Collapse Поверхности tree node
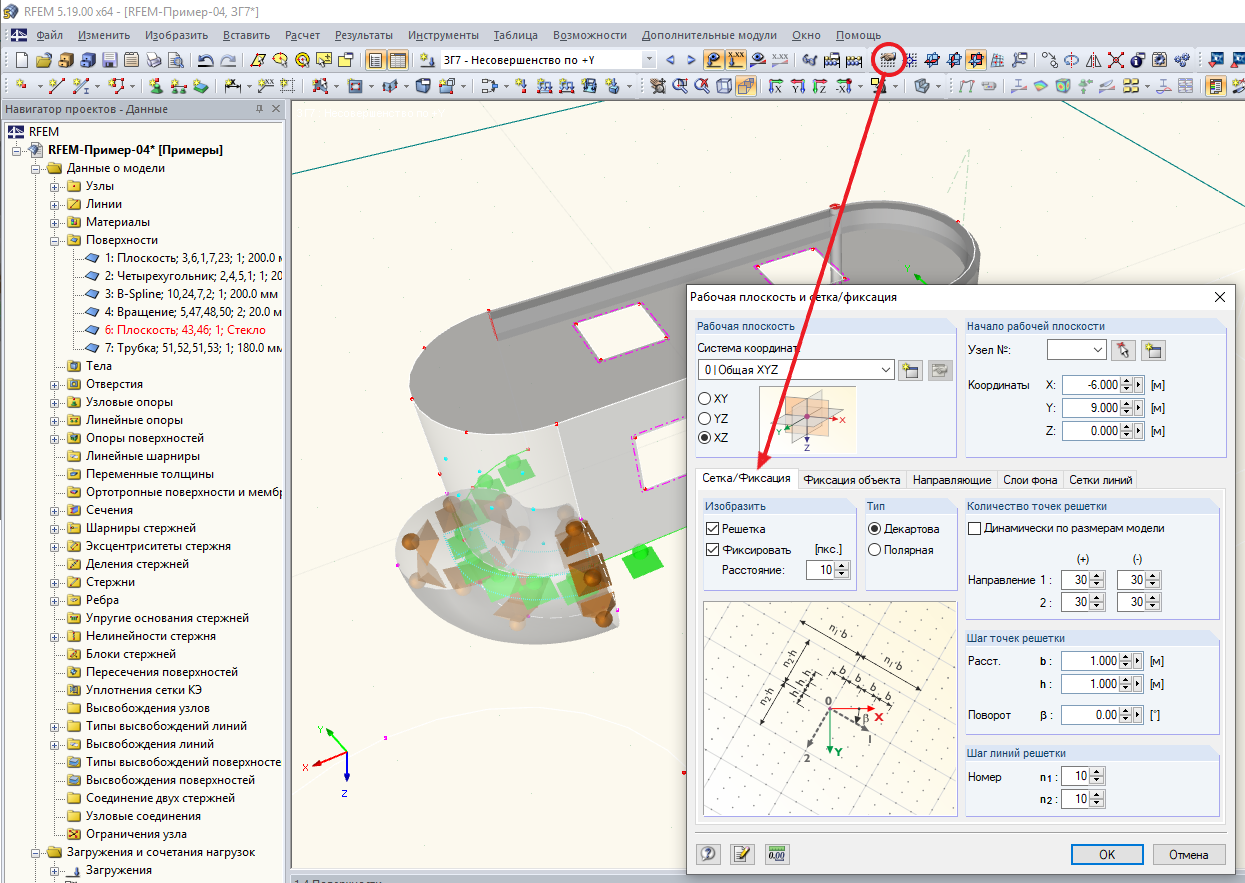Image resolution: width=1245 pixels, height=883 pixels. click(x=54, y=240)
